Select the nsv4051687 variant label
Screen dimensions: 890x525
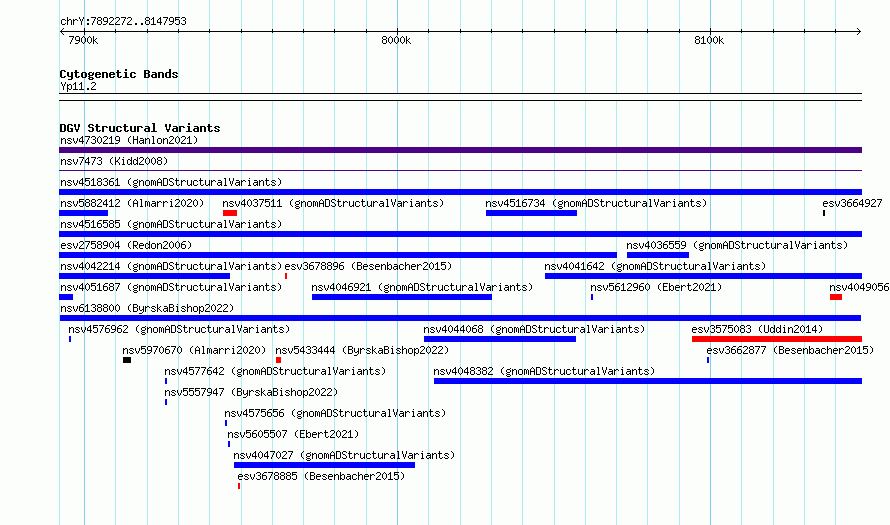pos(171,287)
